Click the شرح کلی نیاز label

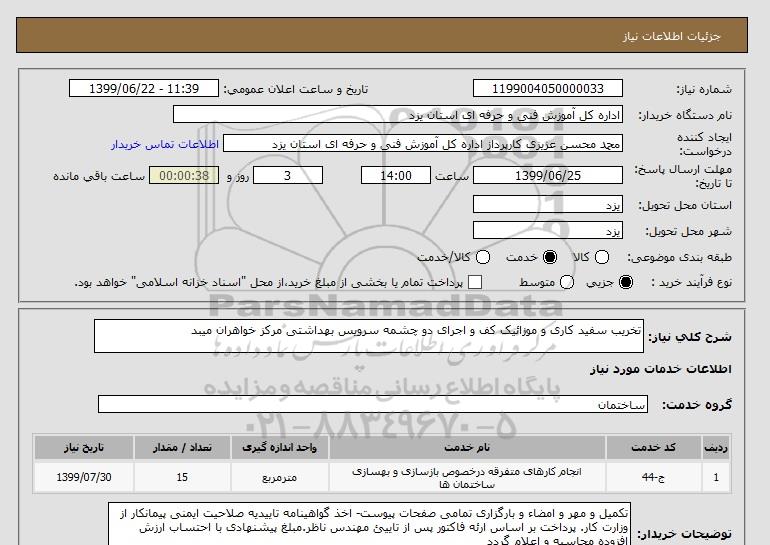tap(690, 337)
